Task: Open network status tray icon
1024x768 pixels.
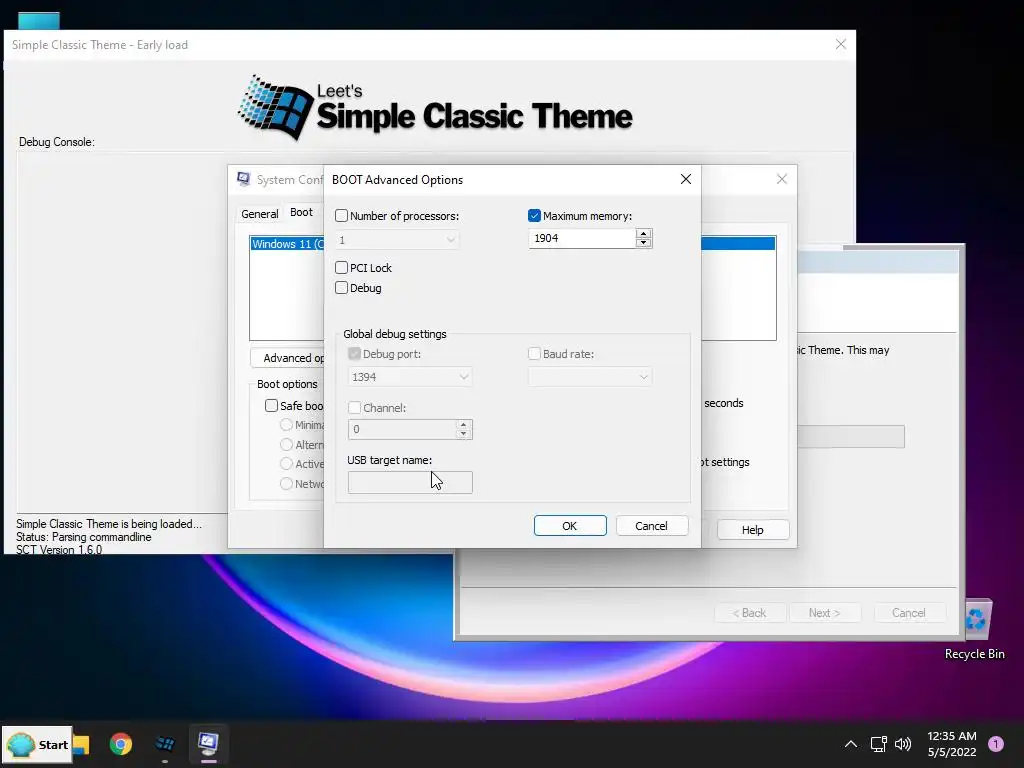Action: click(x=878, y=744)
